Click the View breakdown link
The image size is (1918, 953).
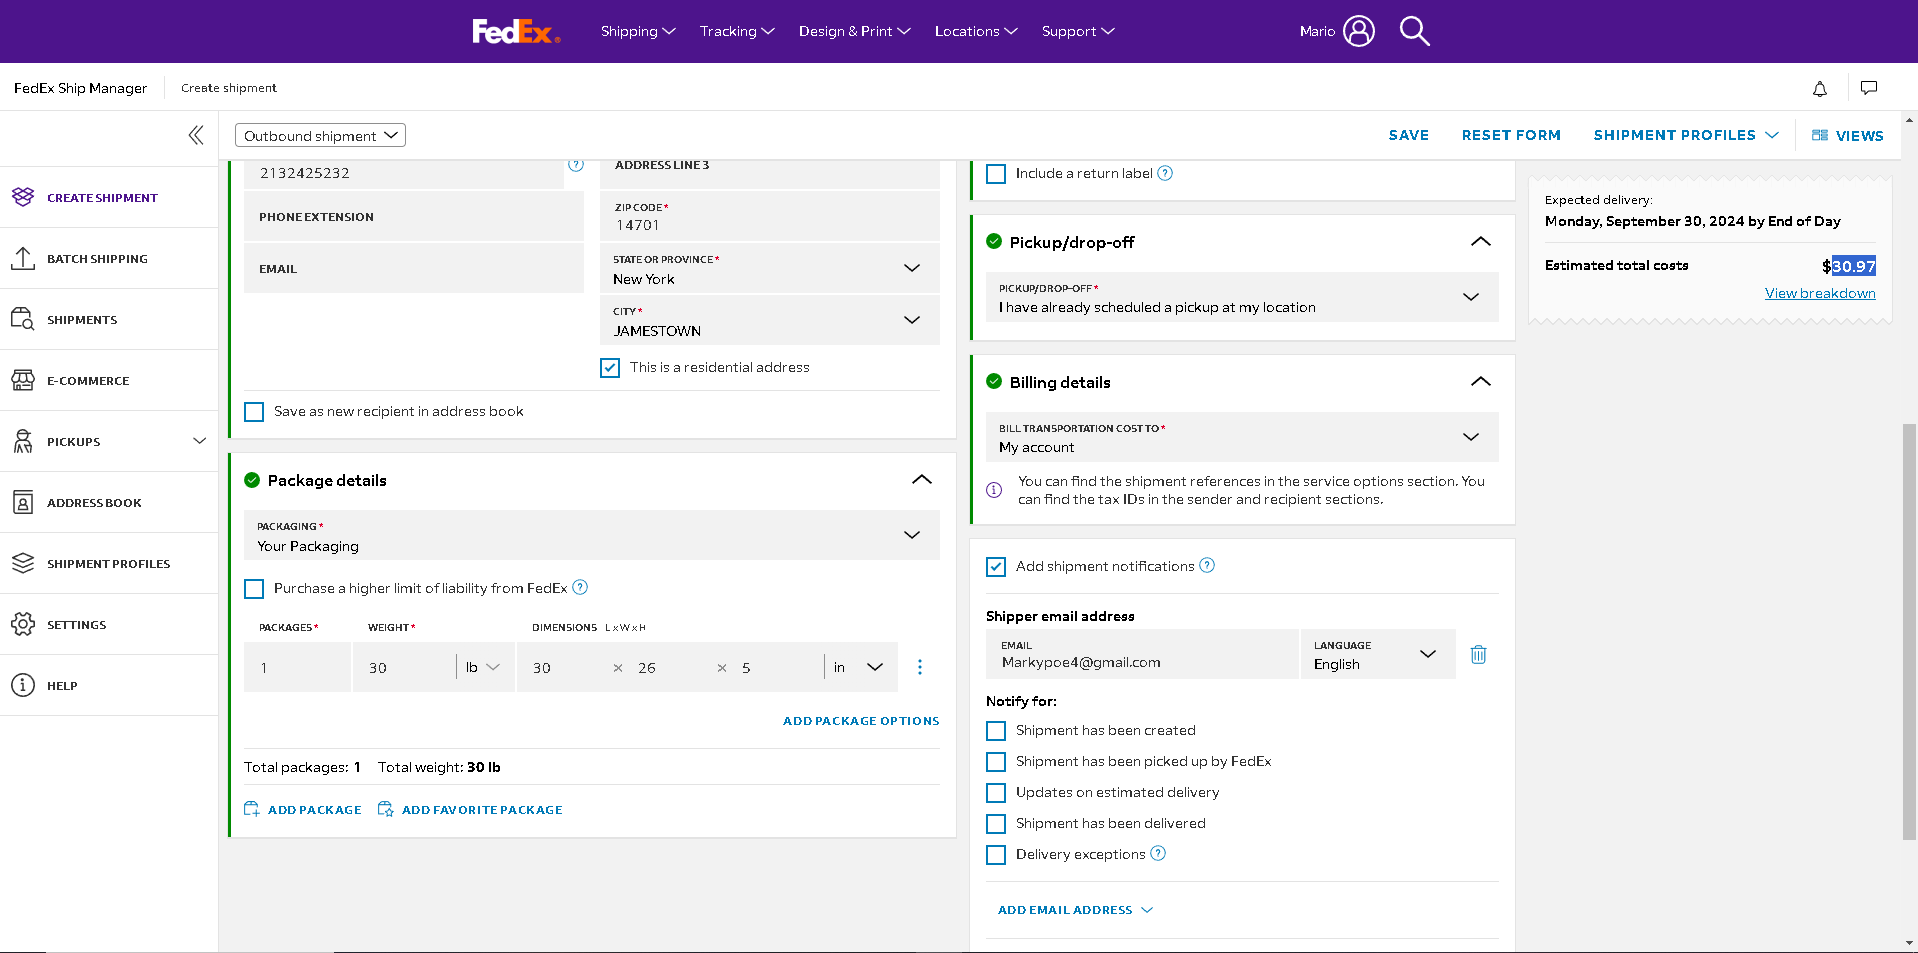point(1820,293)
